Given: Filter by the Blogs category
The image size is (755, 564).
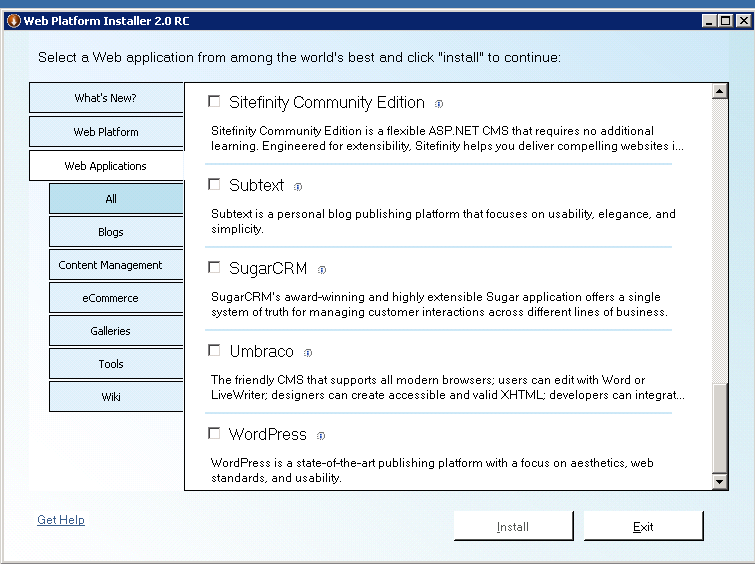Looking at the screenshot, I should (116, 232).
